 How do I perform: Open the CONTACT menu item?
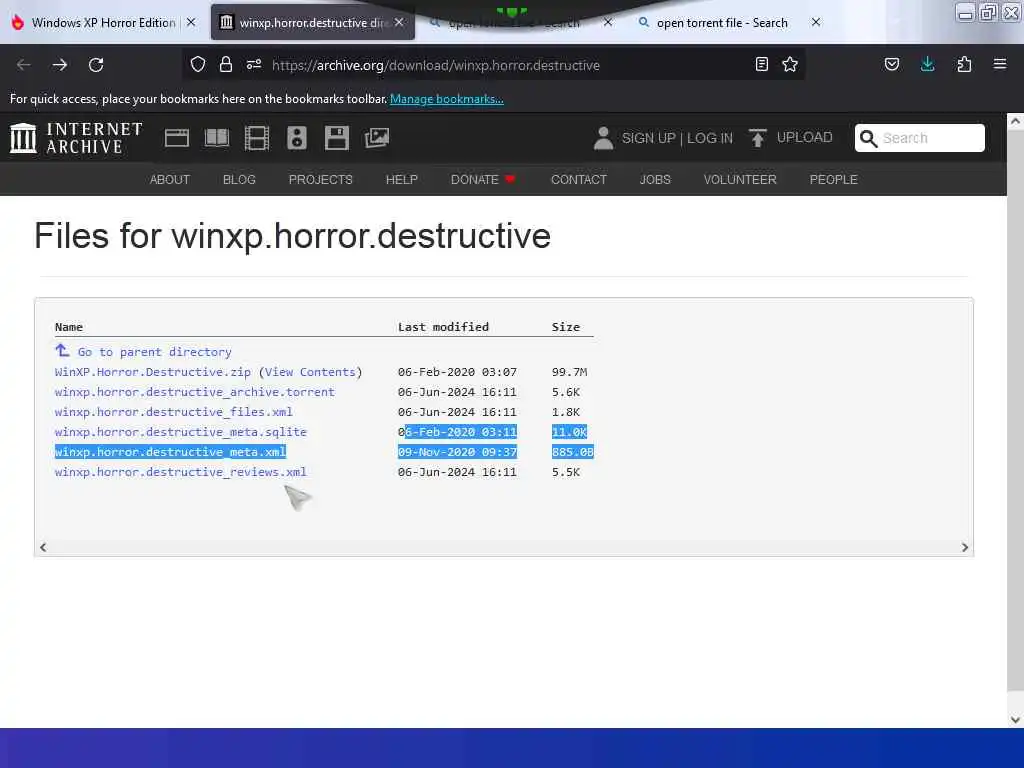coord(579,180)
